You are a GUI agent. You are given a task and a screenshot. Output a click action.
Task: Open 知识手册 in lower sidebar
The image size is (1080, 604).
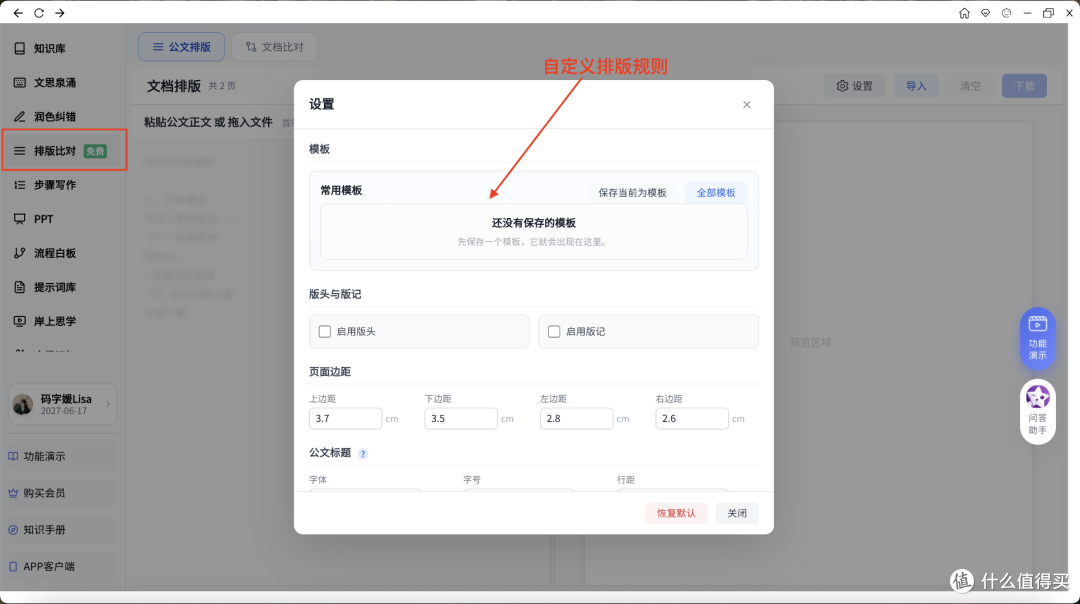pos(61,530)
